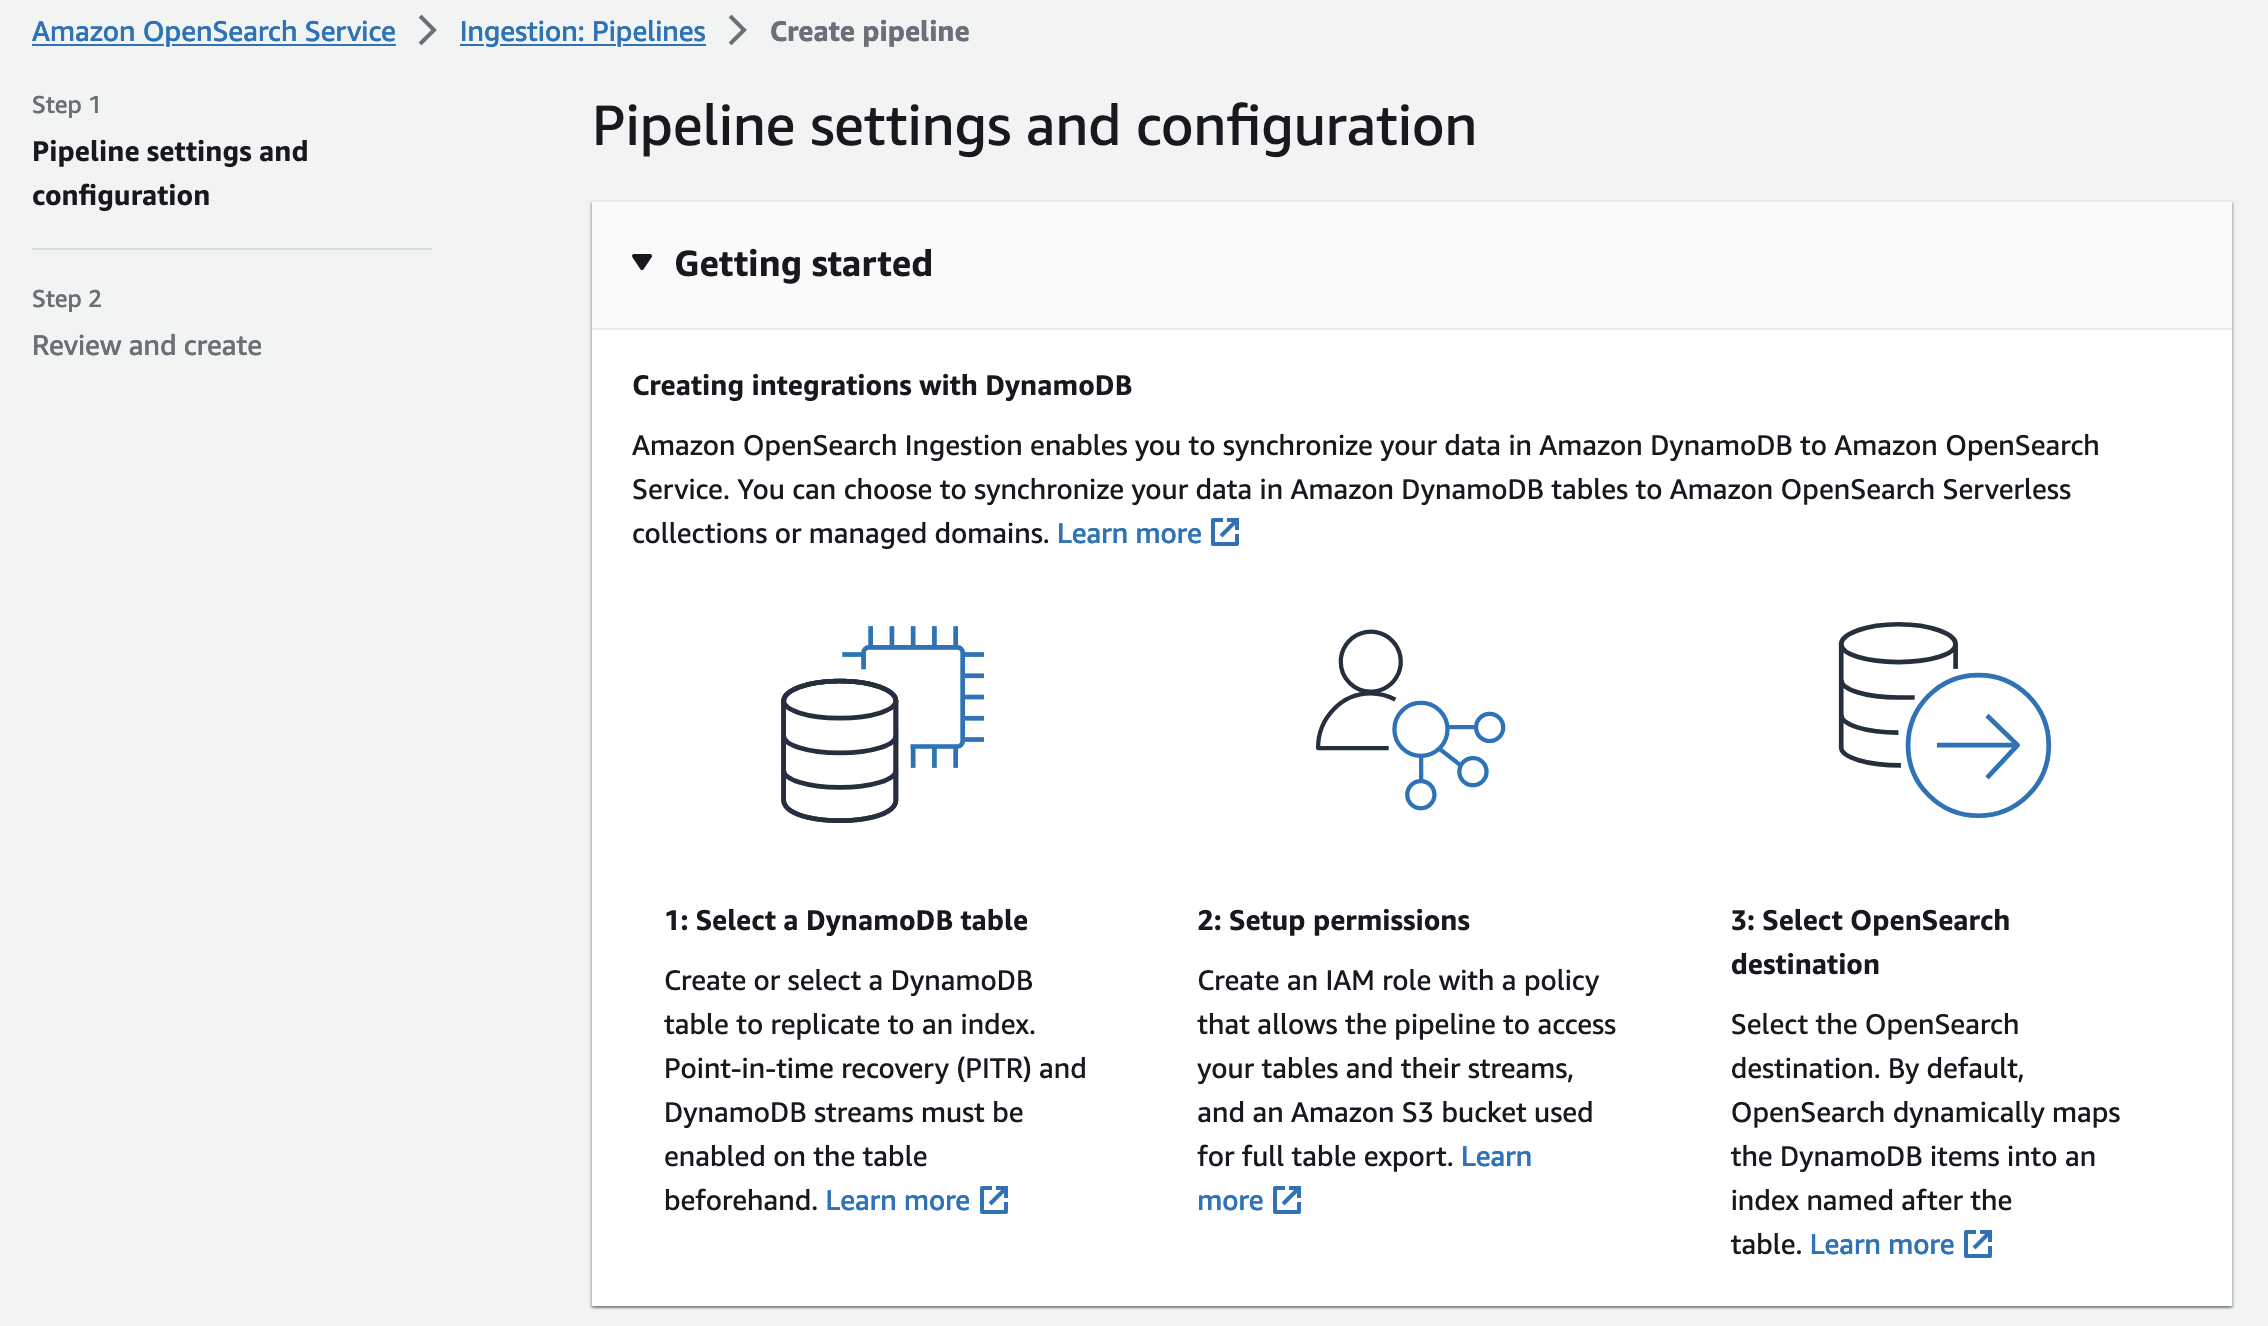2268x1326 pixels.
Task: Click the Setup permissions user-network icon
Action: click(1410, 719)
